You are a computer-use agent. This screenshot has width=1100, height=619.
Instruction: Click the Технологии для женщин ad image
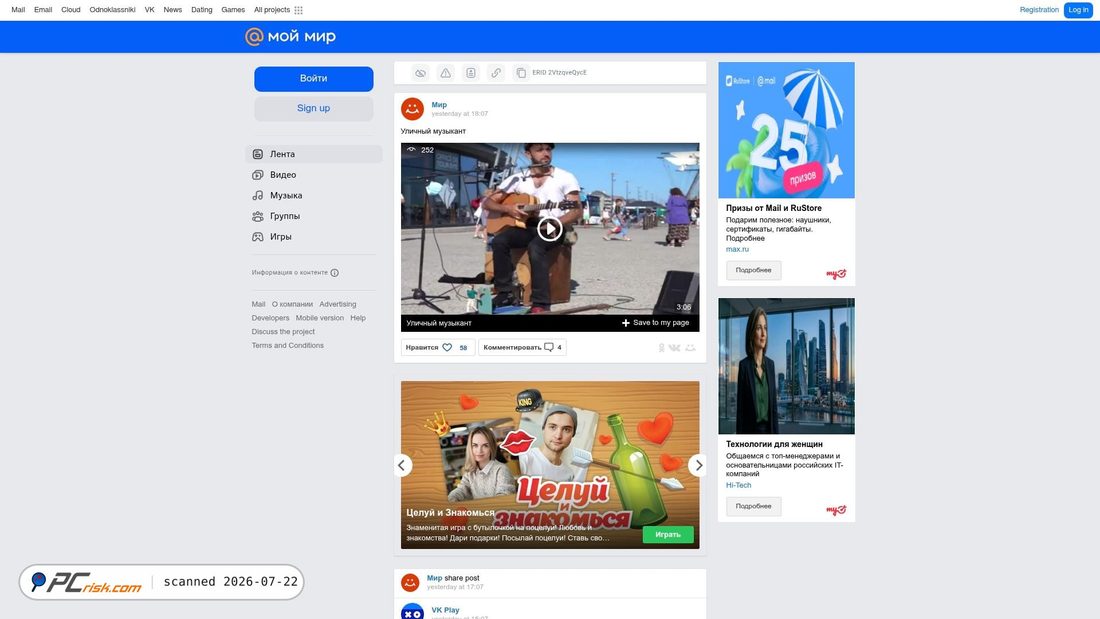(786, 366)
